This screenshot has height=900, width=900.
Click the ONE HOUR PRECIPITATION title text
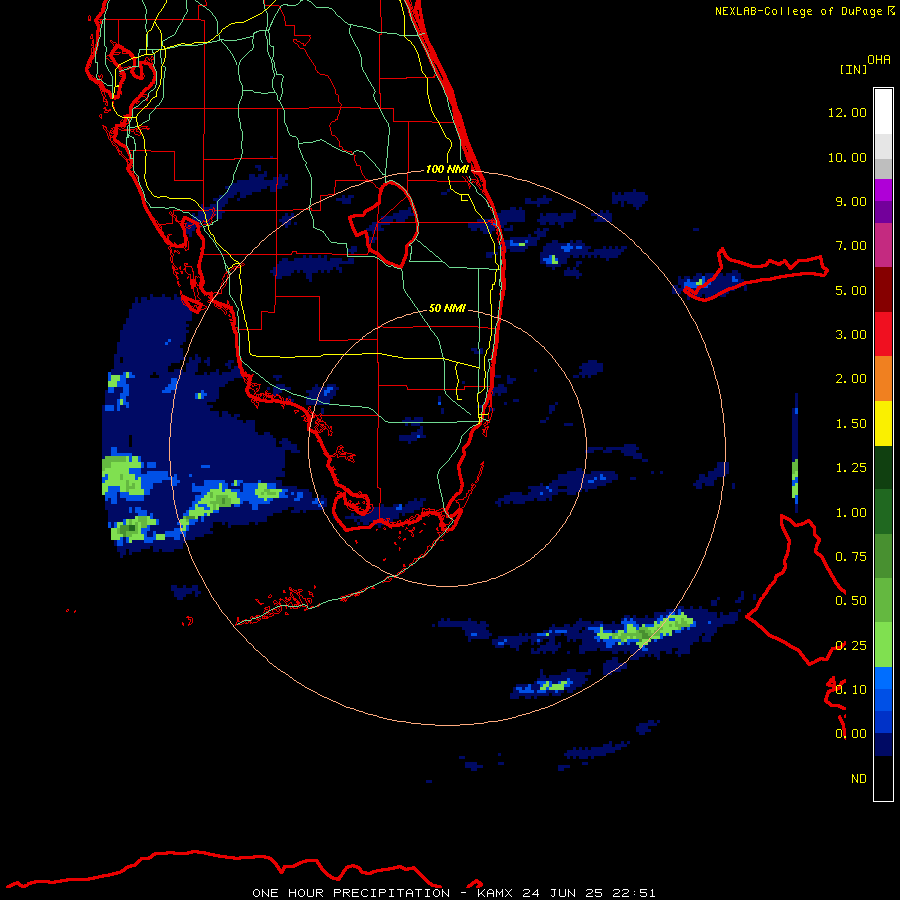pos(351,893)
